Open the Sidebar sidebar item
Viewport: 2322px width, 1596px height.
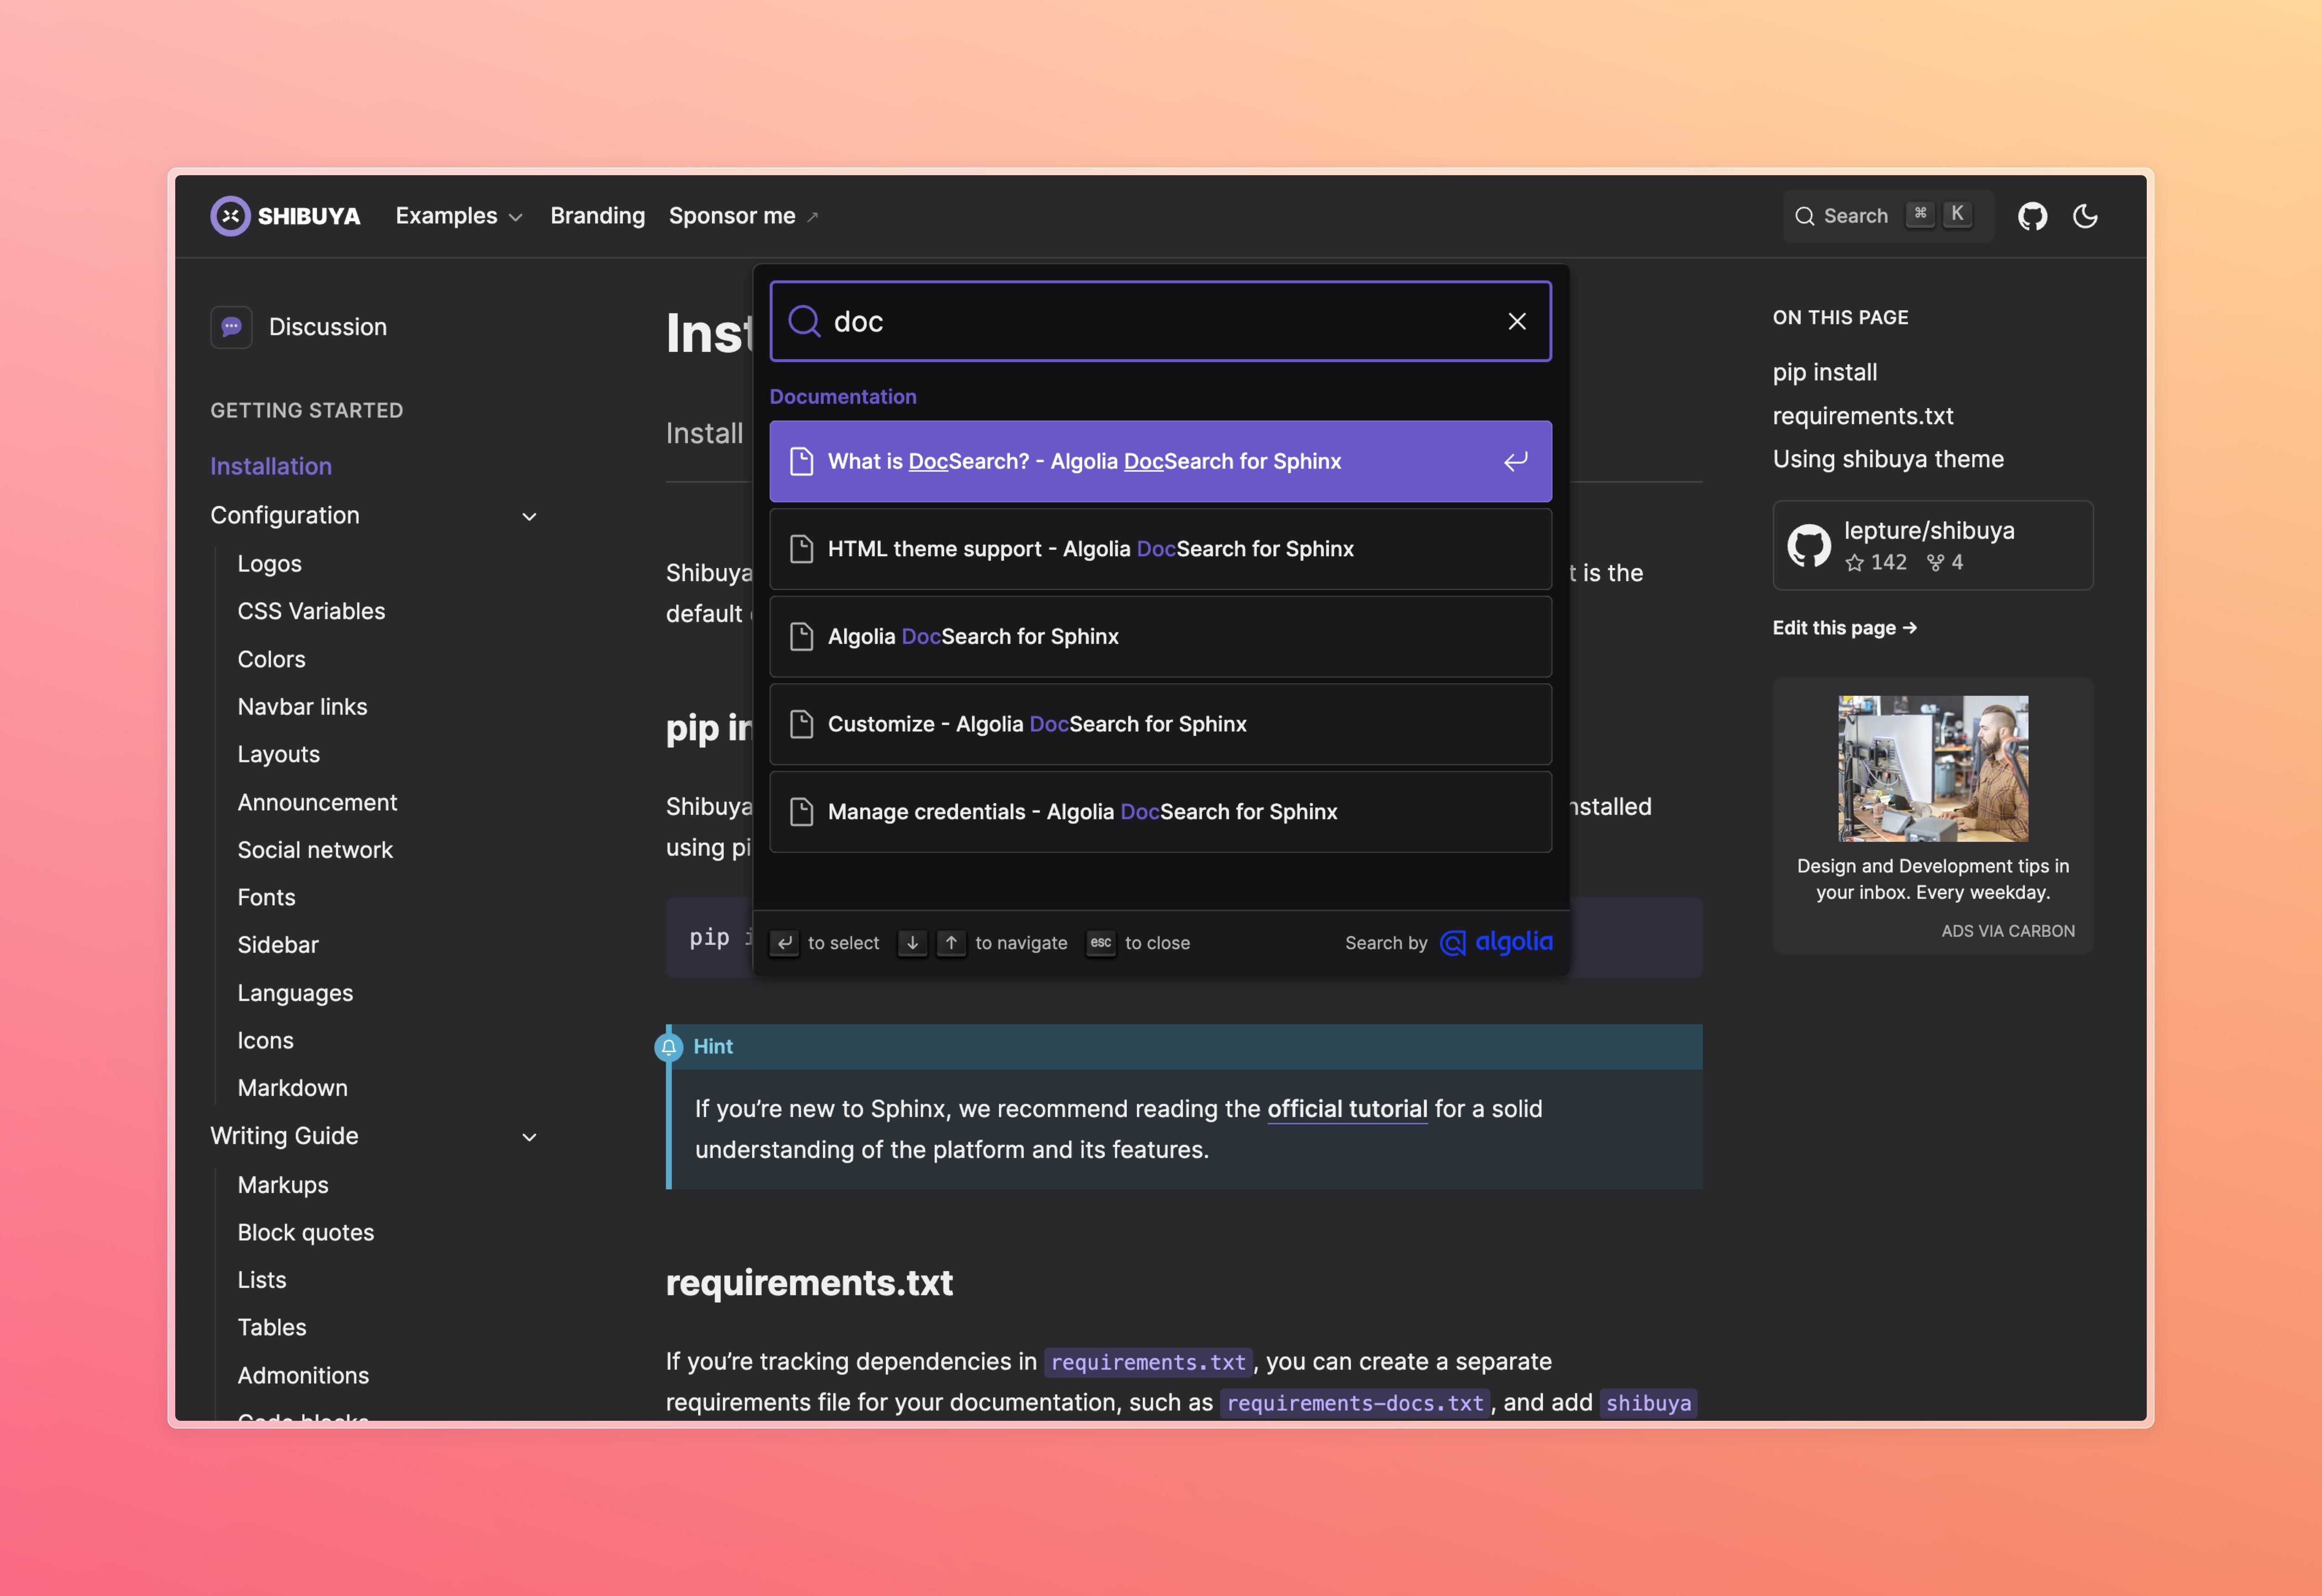(278, 945)
